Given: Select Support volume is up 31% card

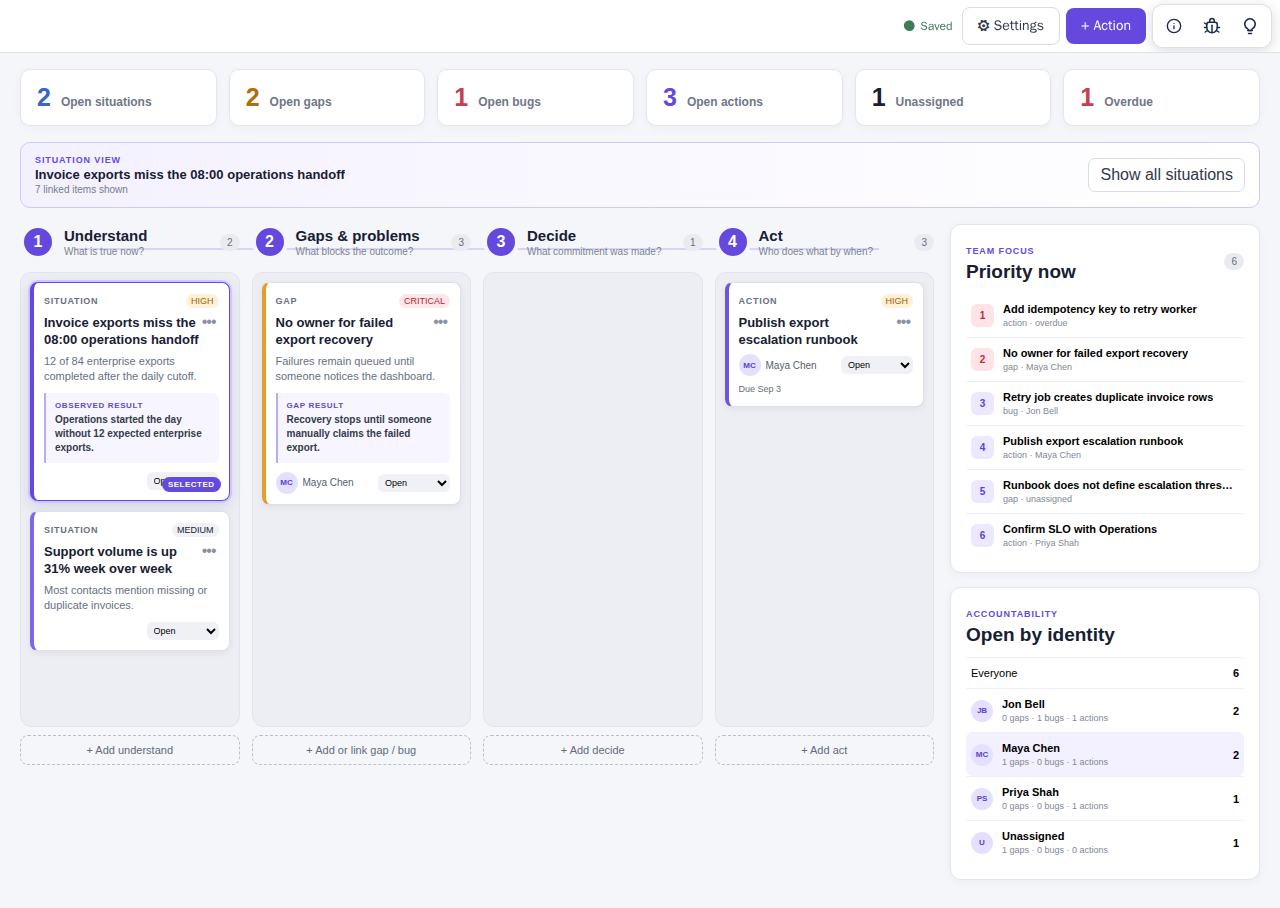Looking at the screenshot, I should [130, 581].
